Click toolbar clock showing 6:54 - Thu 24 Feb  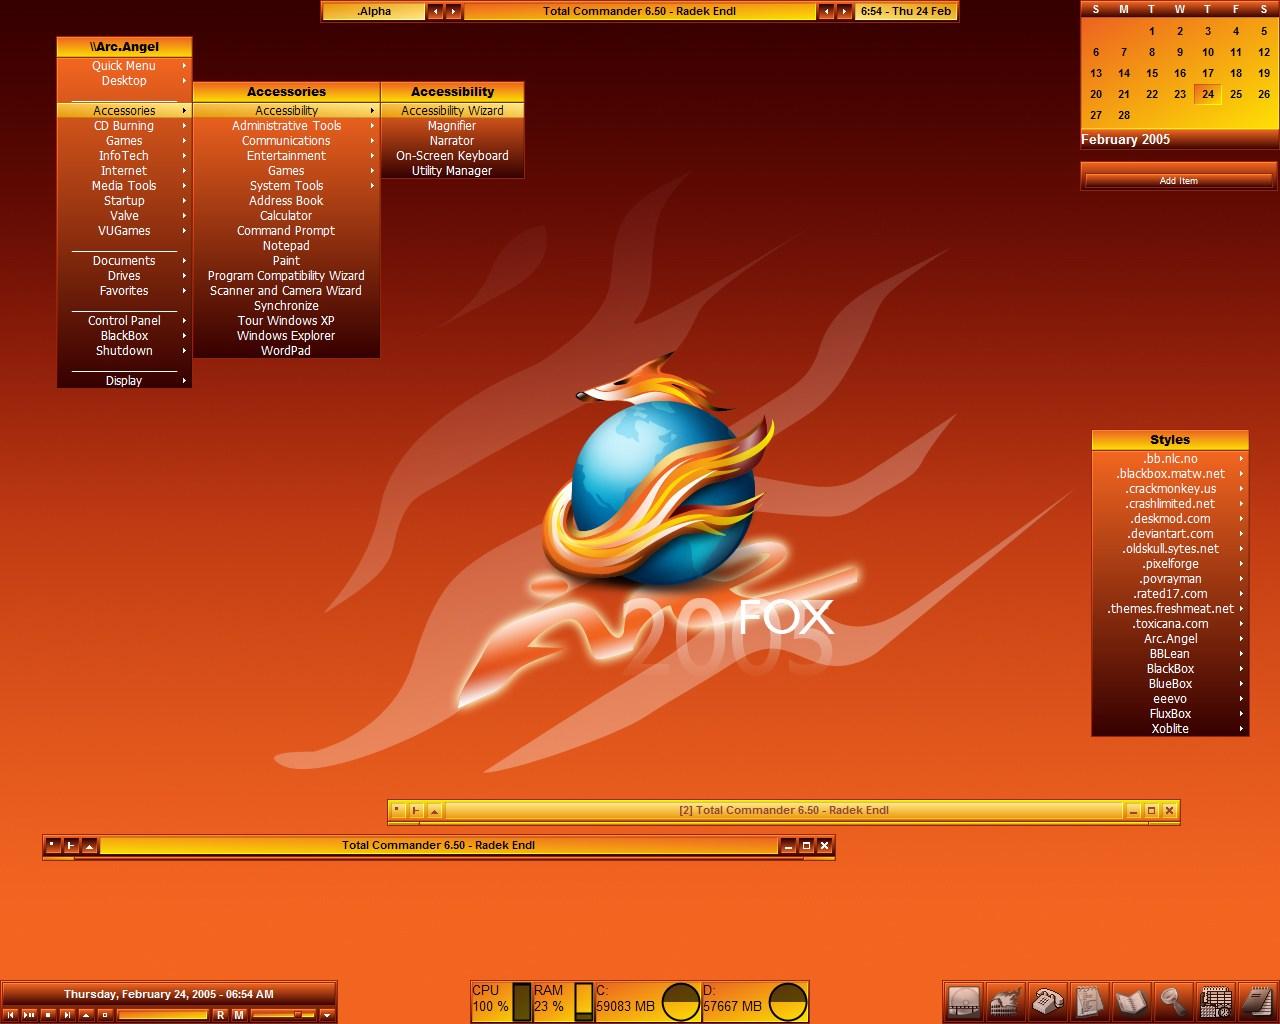pyautogui.click(x=906, y=11)
